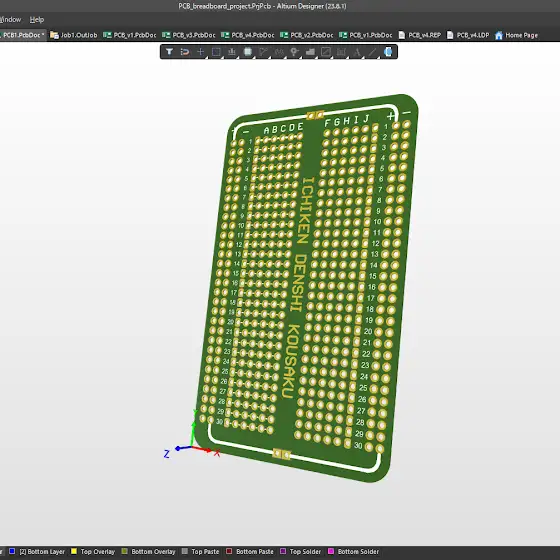Screen dimensions: 560x560
Task: Select the Place Keepout region icon
Action: click(326, 52)
